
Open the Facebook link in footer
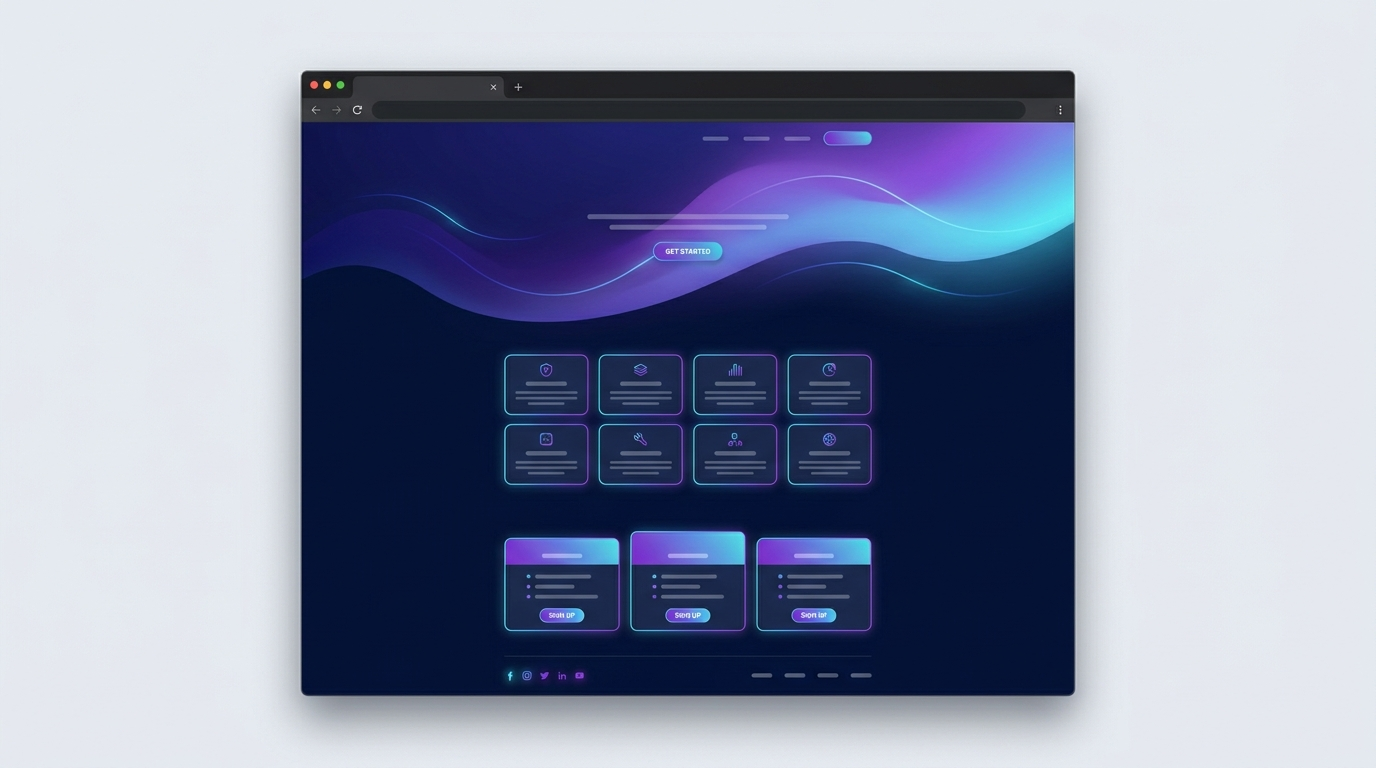(x=510, y=676)
